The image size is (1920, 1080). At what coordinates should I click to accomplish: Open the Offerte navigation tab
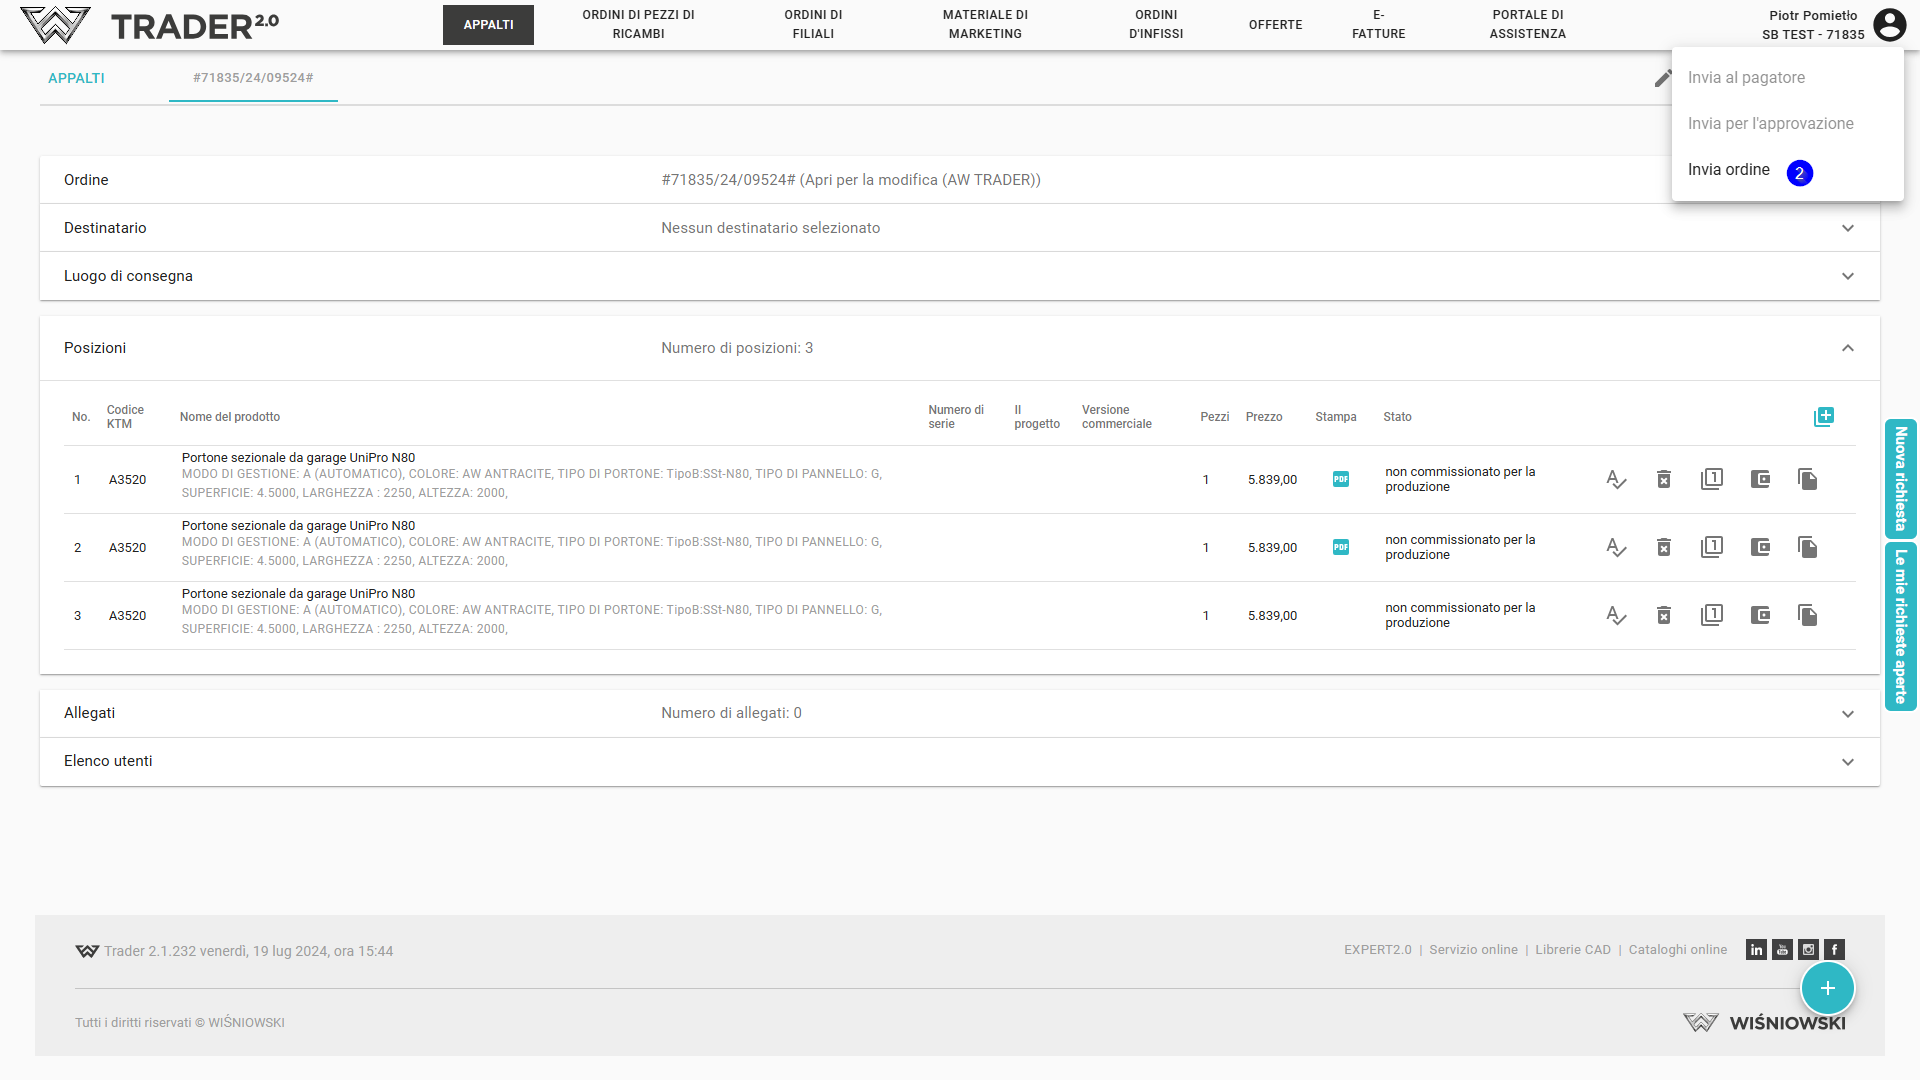pos(1275,25)
